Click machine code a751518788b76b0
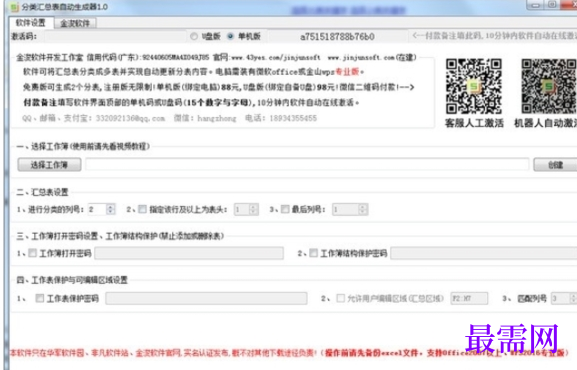The width and height of the screenshot is (577, 370). [337, 36]
